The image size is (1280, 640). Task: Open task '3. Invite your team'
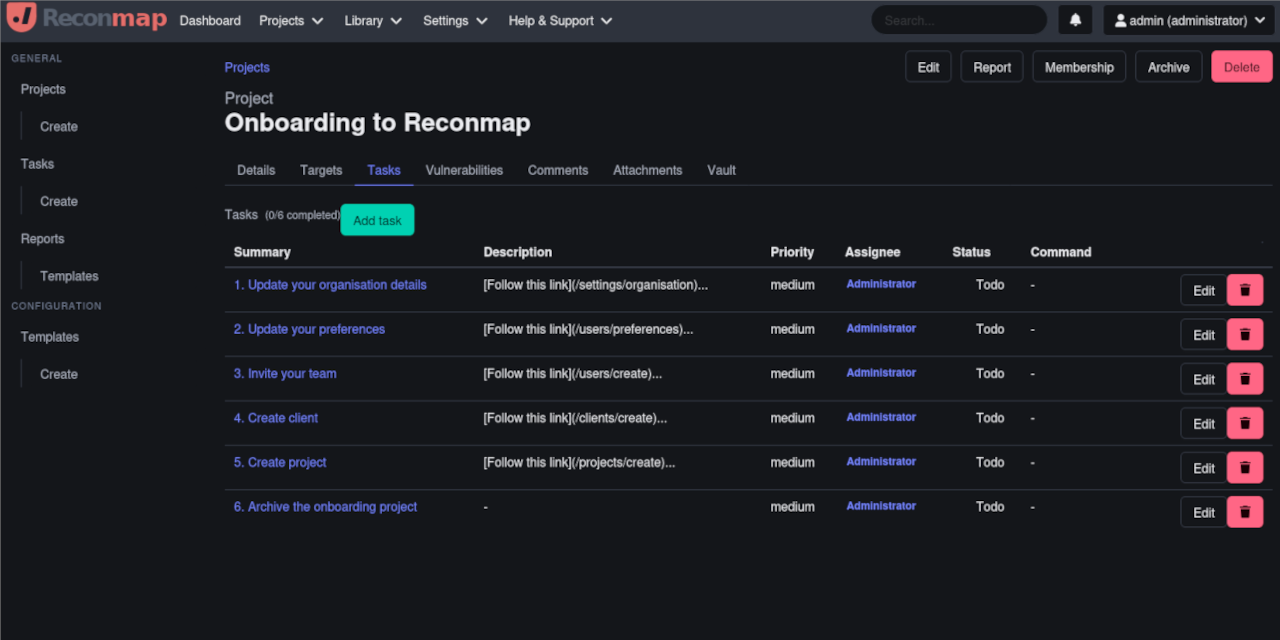285,373
